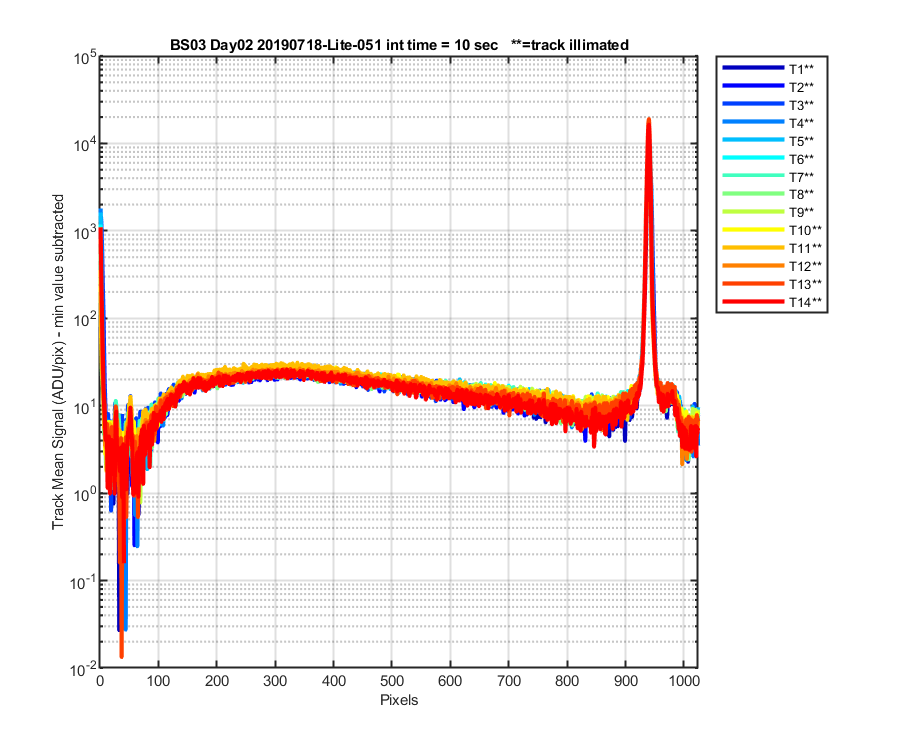Click the green T8 legend line

coord(753,193)
